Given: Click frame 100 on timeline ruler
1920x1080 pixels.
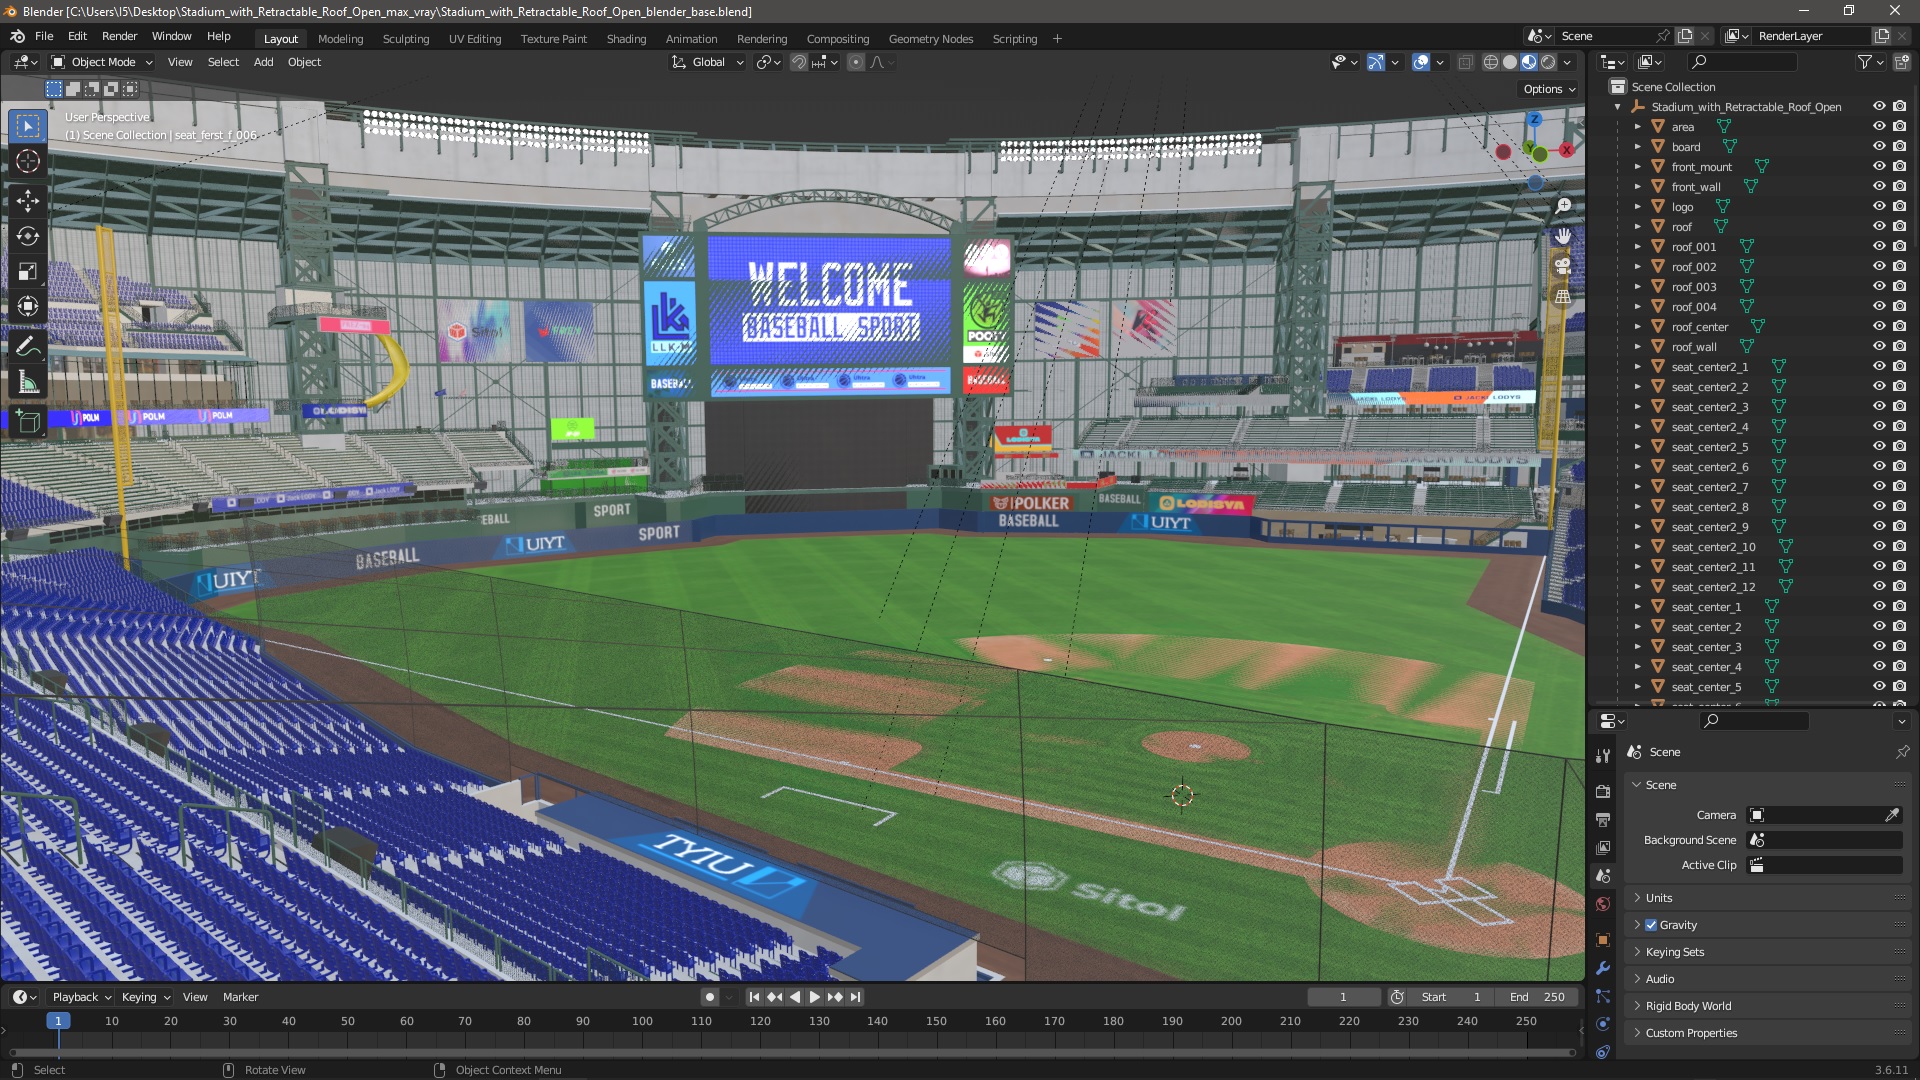Looking at the screenshot, I should [642, 1021].
